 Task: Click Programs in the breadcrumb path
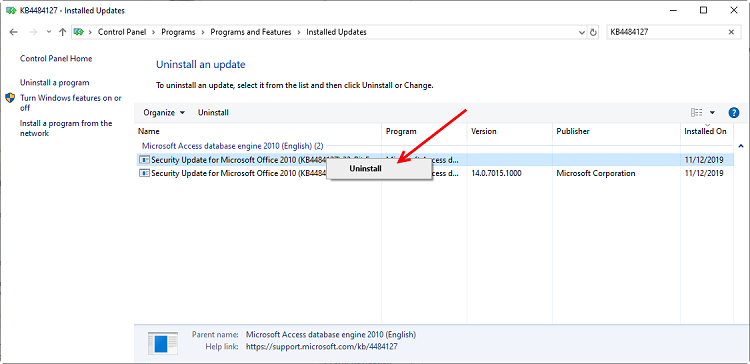178,32
